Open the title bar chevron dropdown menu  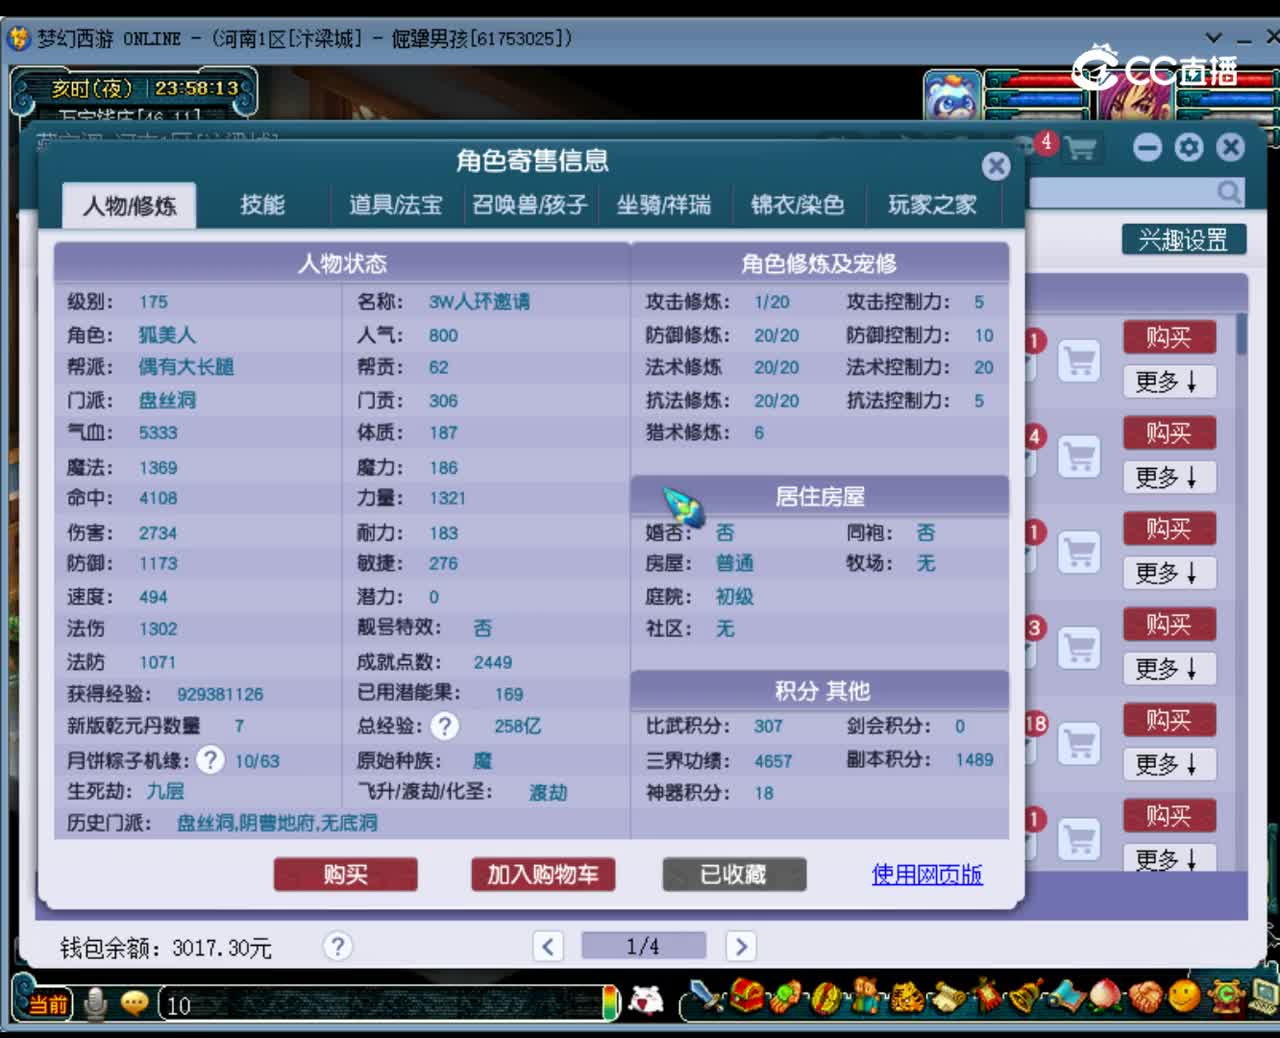point(1214,38)
